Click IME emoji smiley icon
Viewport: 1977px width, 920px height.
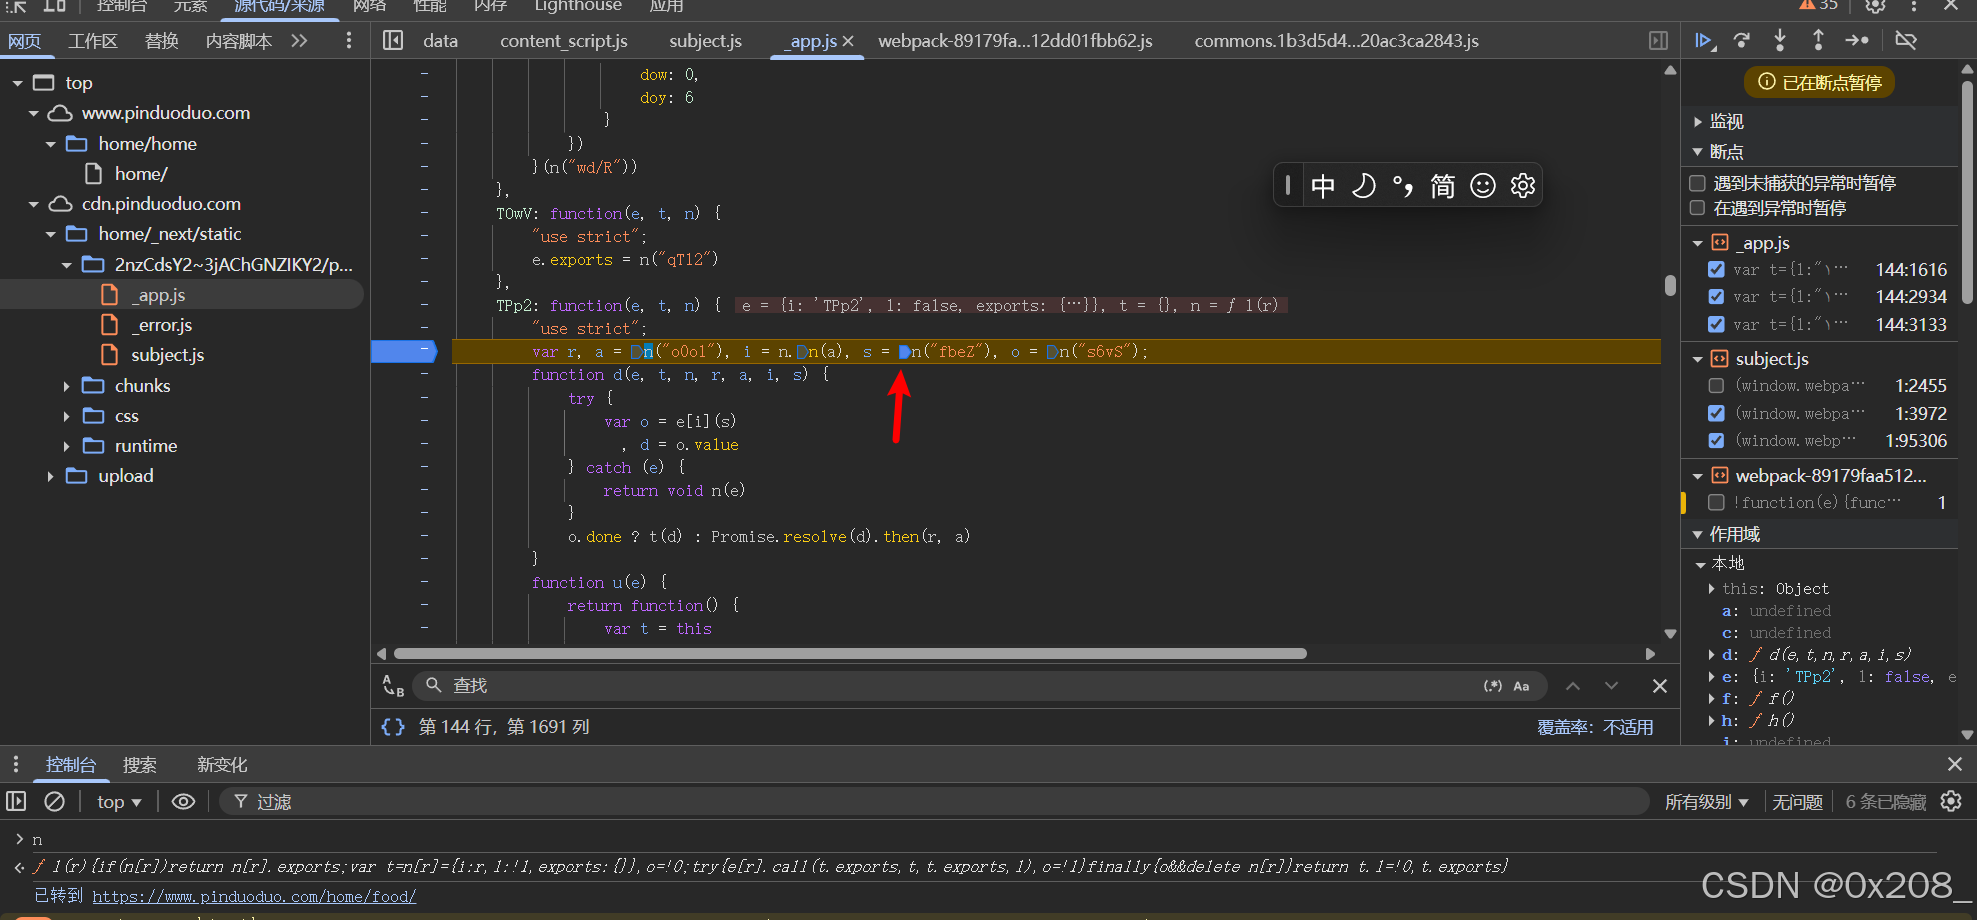(1483, 185)
